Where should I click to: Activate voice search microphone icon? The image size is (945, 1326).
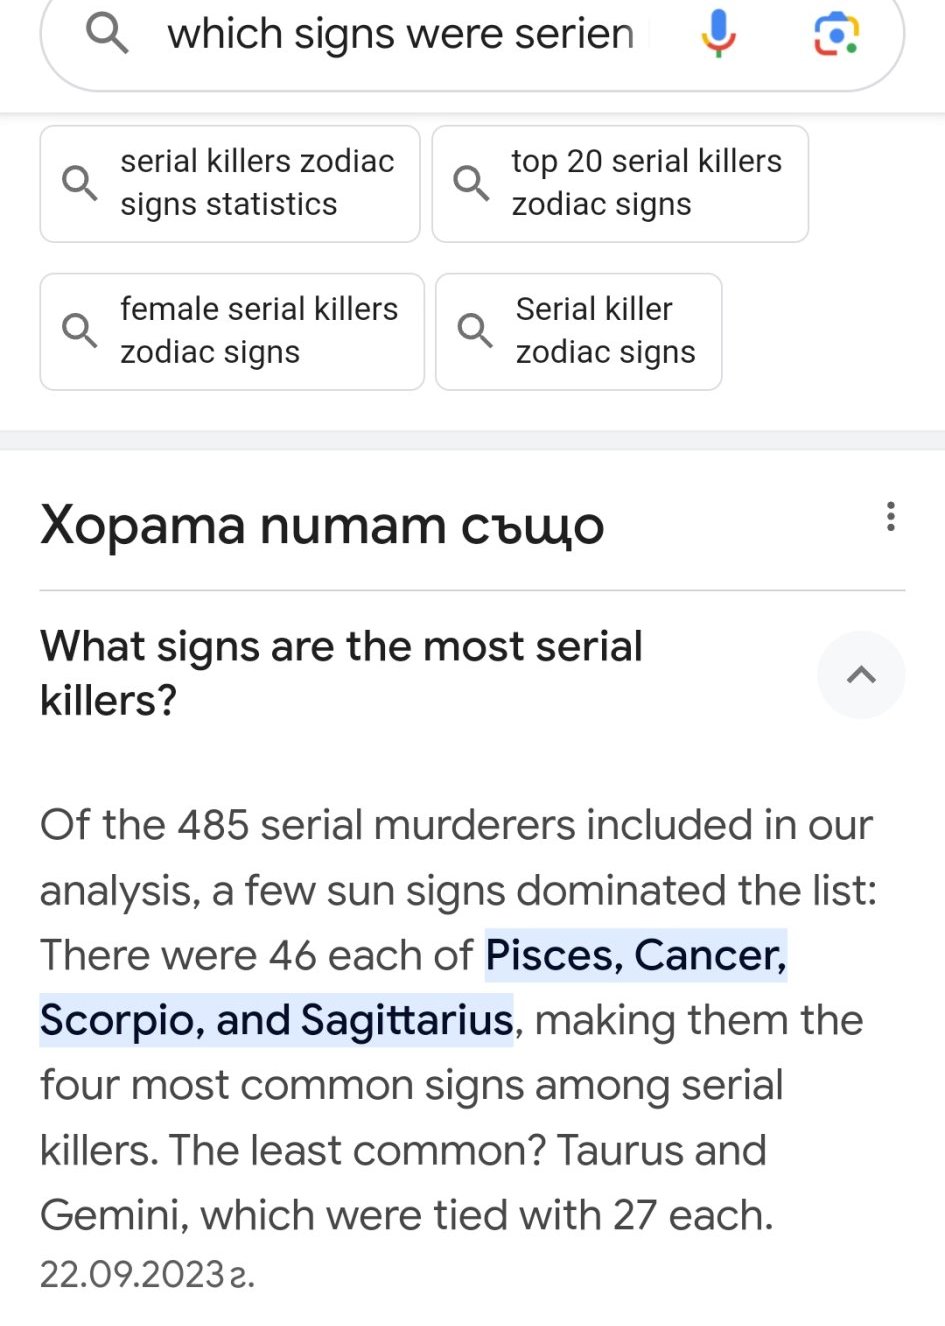click(718, 33)
